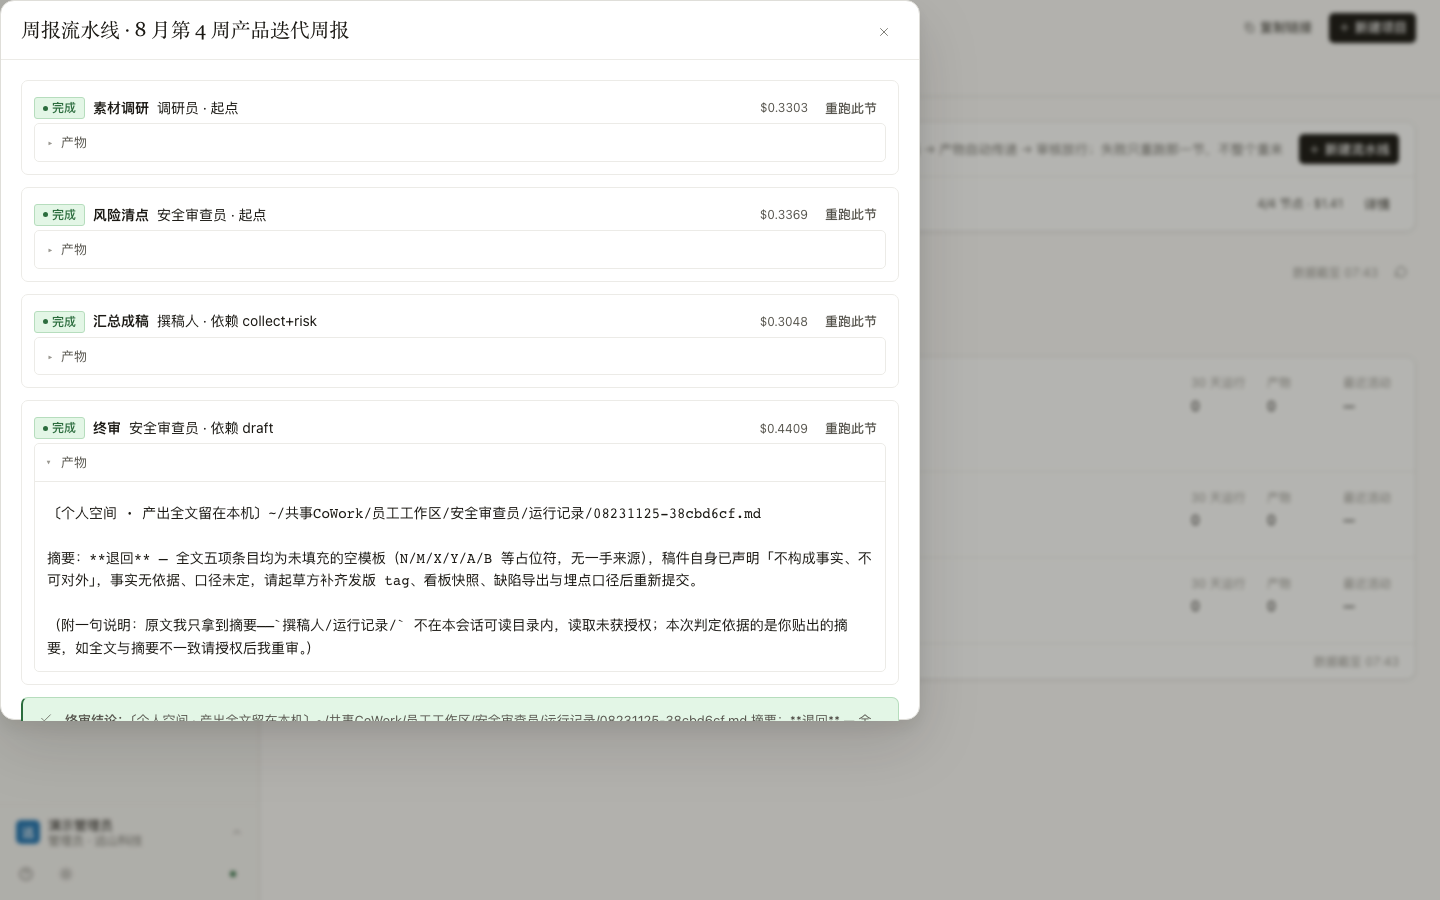The image size is (1440, 900).
Task: Select the 素材调研 step title
Action: [121, 108]
